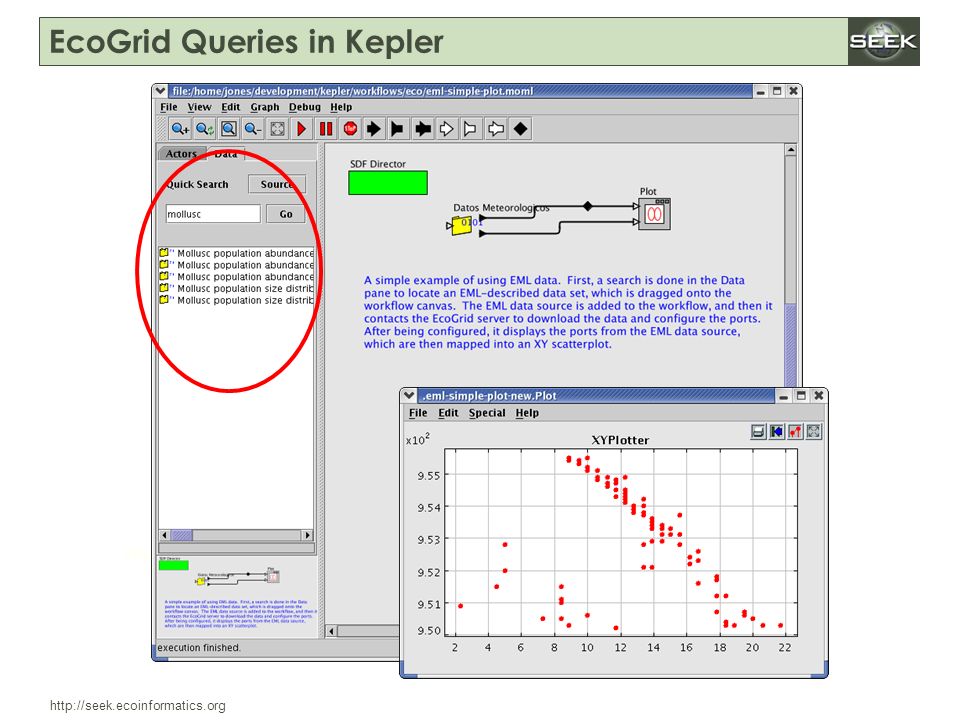Add a relation with the black diamond toolbar icon
Viewport: 960px width, 720px height.
(x=520, y=129)
